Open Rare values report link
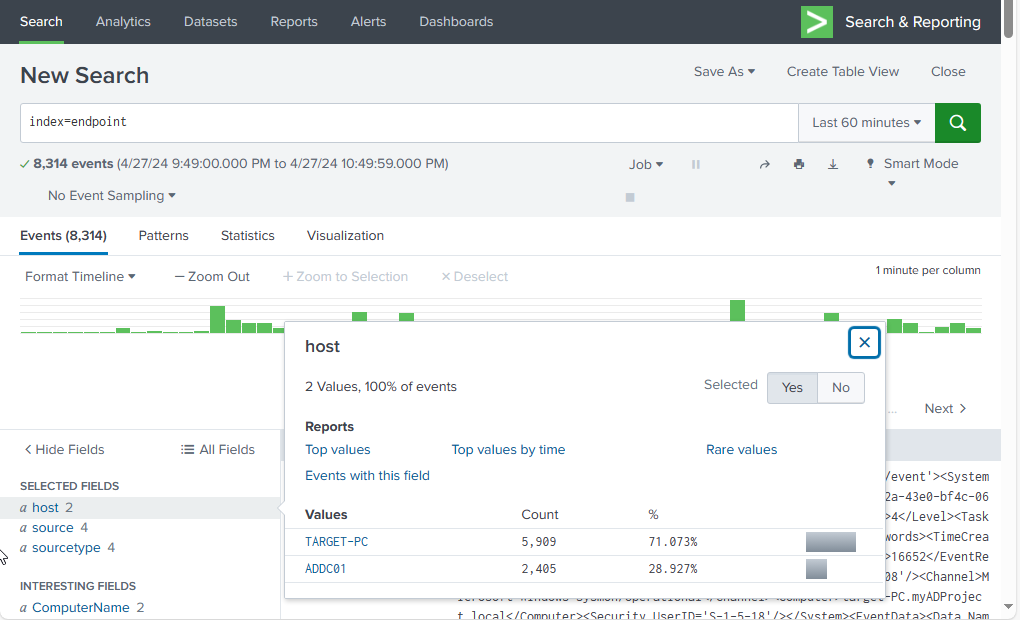1020x620 pixels. (x=741, y=450)
